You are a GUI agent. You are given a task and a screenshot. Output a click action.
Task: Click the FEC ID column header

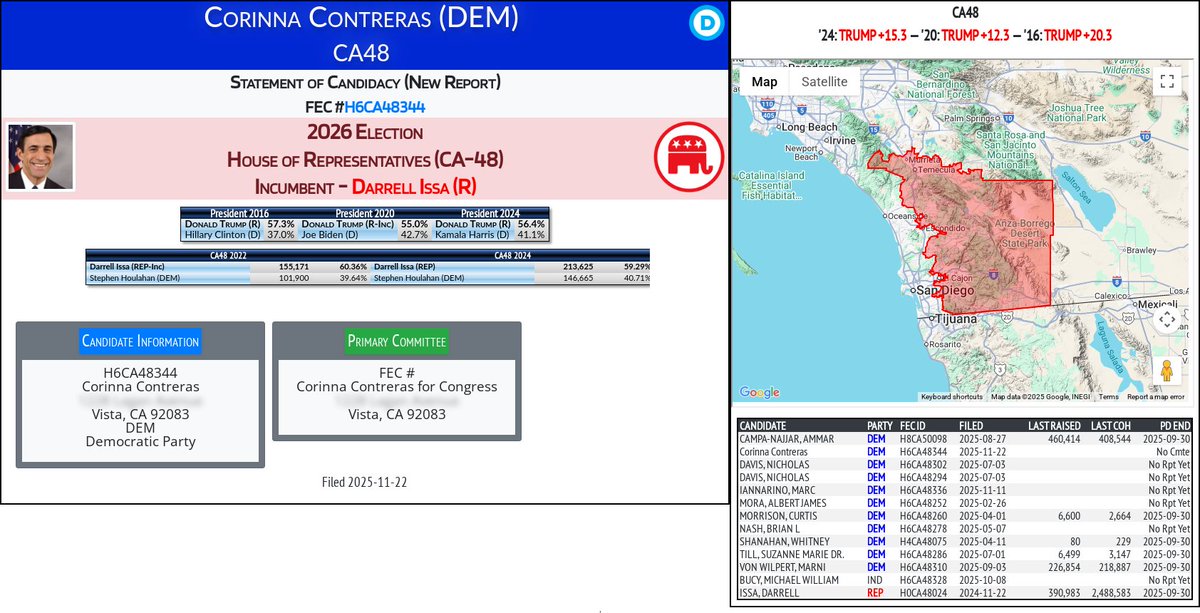coord(914,425)
